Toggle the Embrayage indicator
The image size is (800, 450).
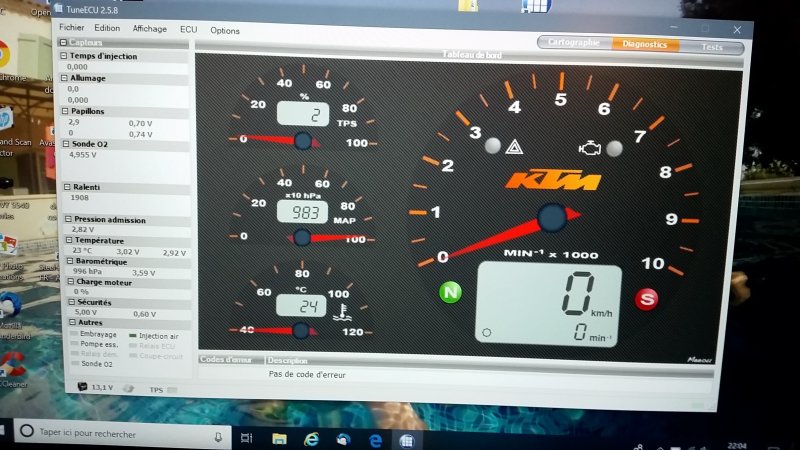pos(74,334)
